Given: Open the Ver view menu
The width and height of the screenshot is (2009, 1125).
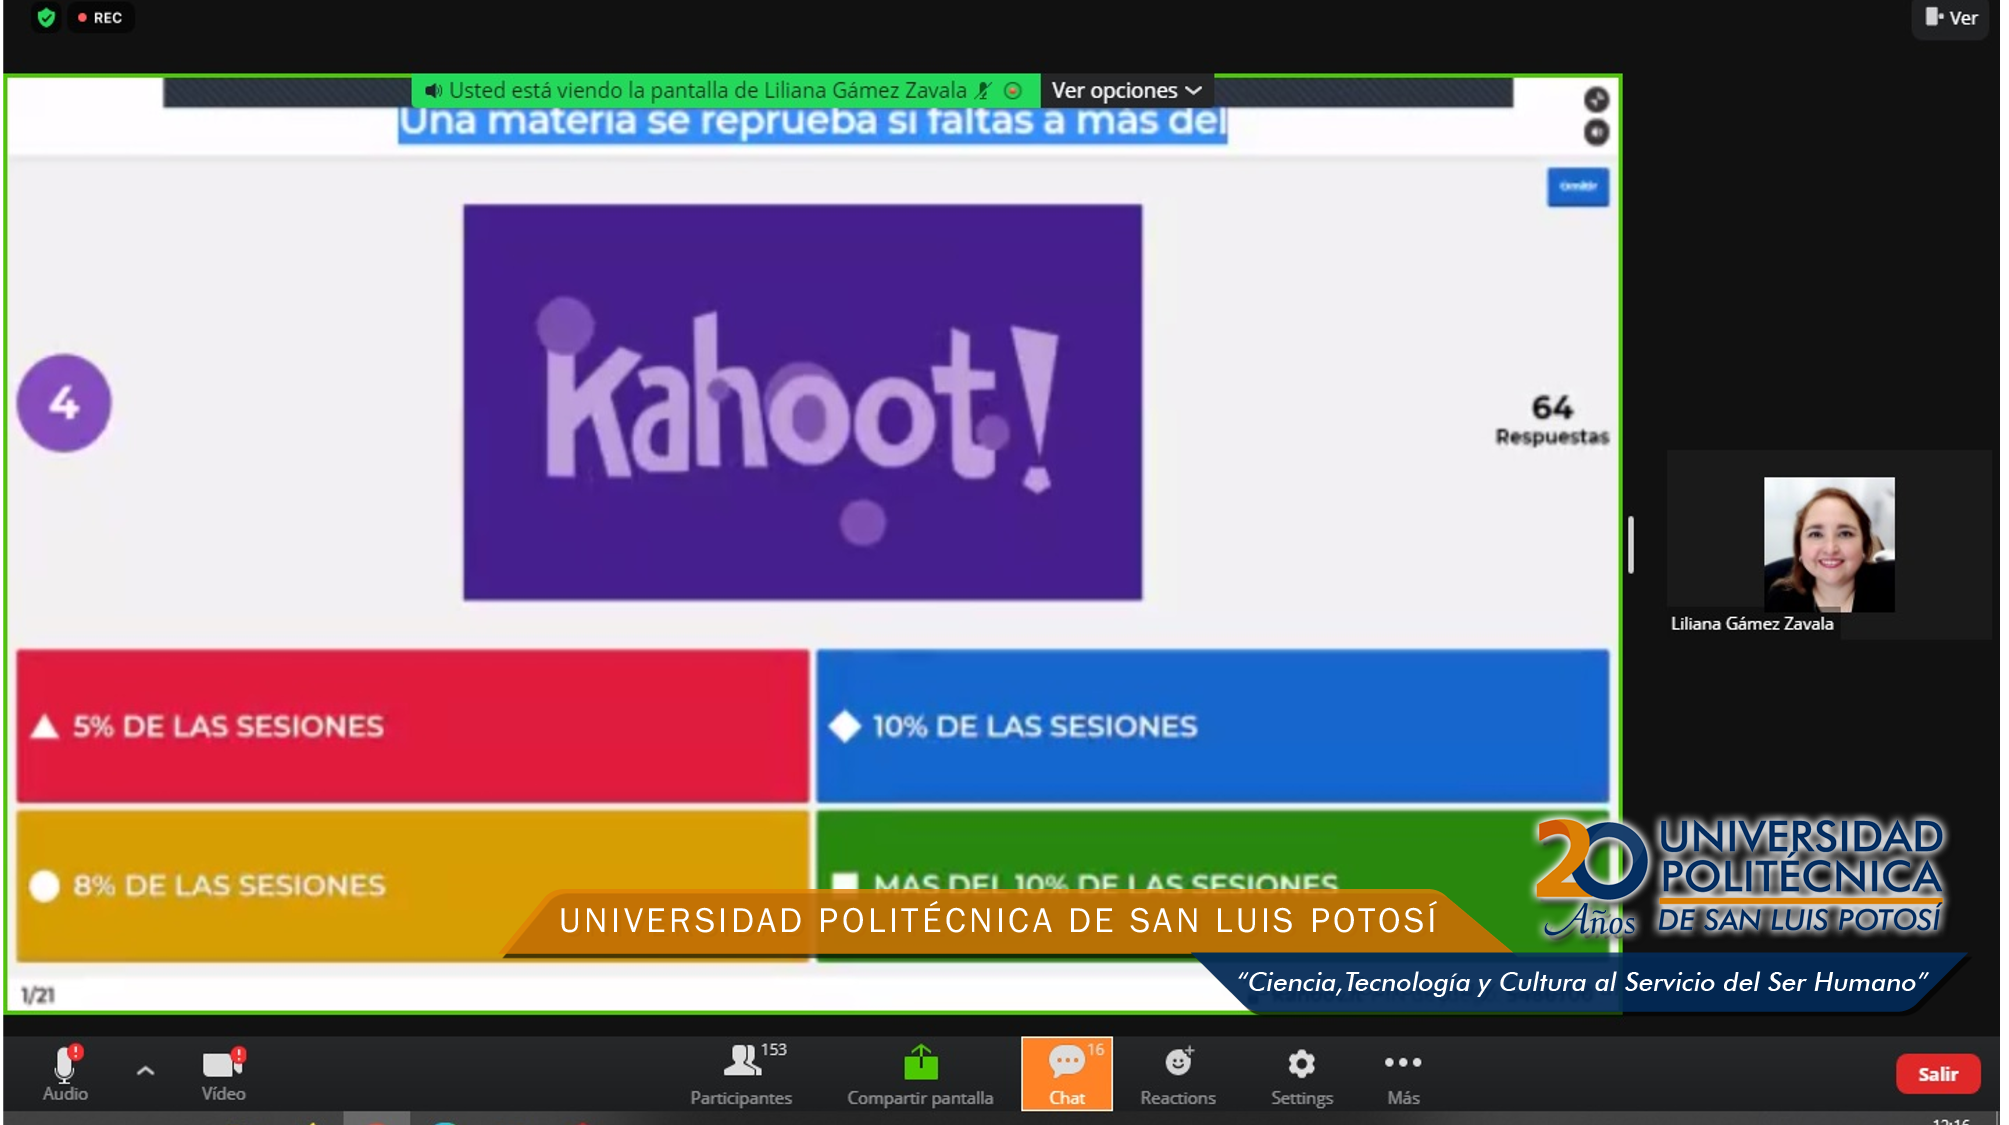Looking at the screenshot, I should tap(1951, 18).
